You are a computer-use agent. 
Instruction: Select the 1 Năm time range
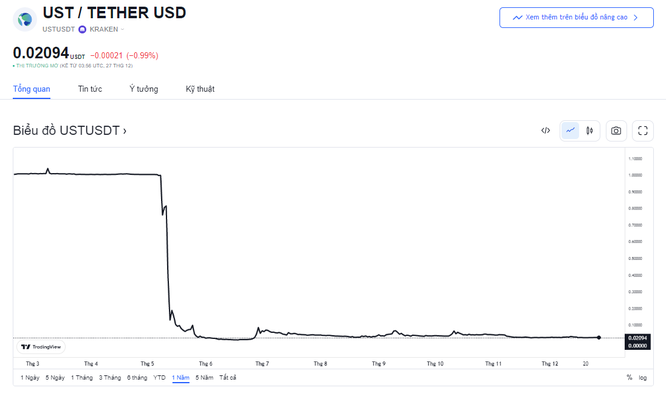[181, 377]
